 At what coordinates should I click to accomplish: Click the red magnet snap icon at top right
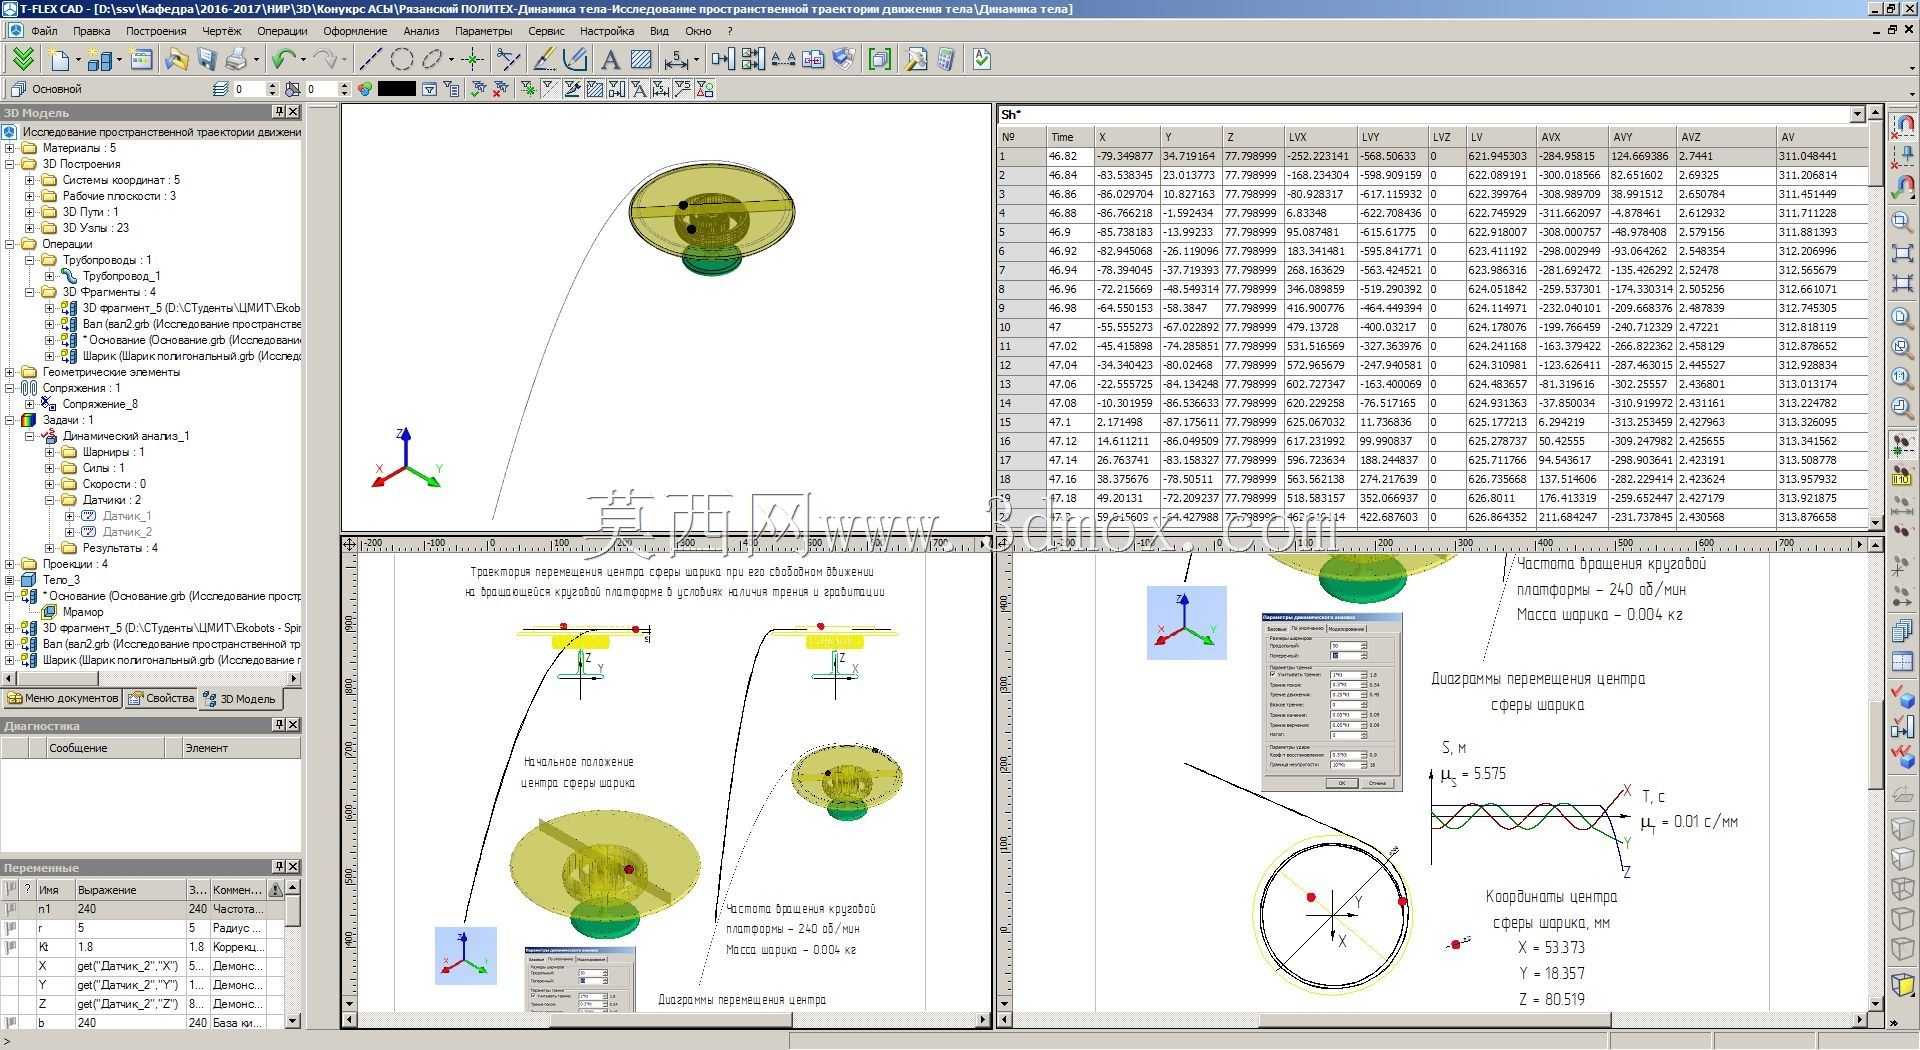(x=1902, y=126)
